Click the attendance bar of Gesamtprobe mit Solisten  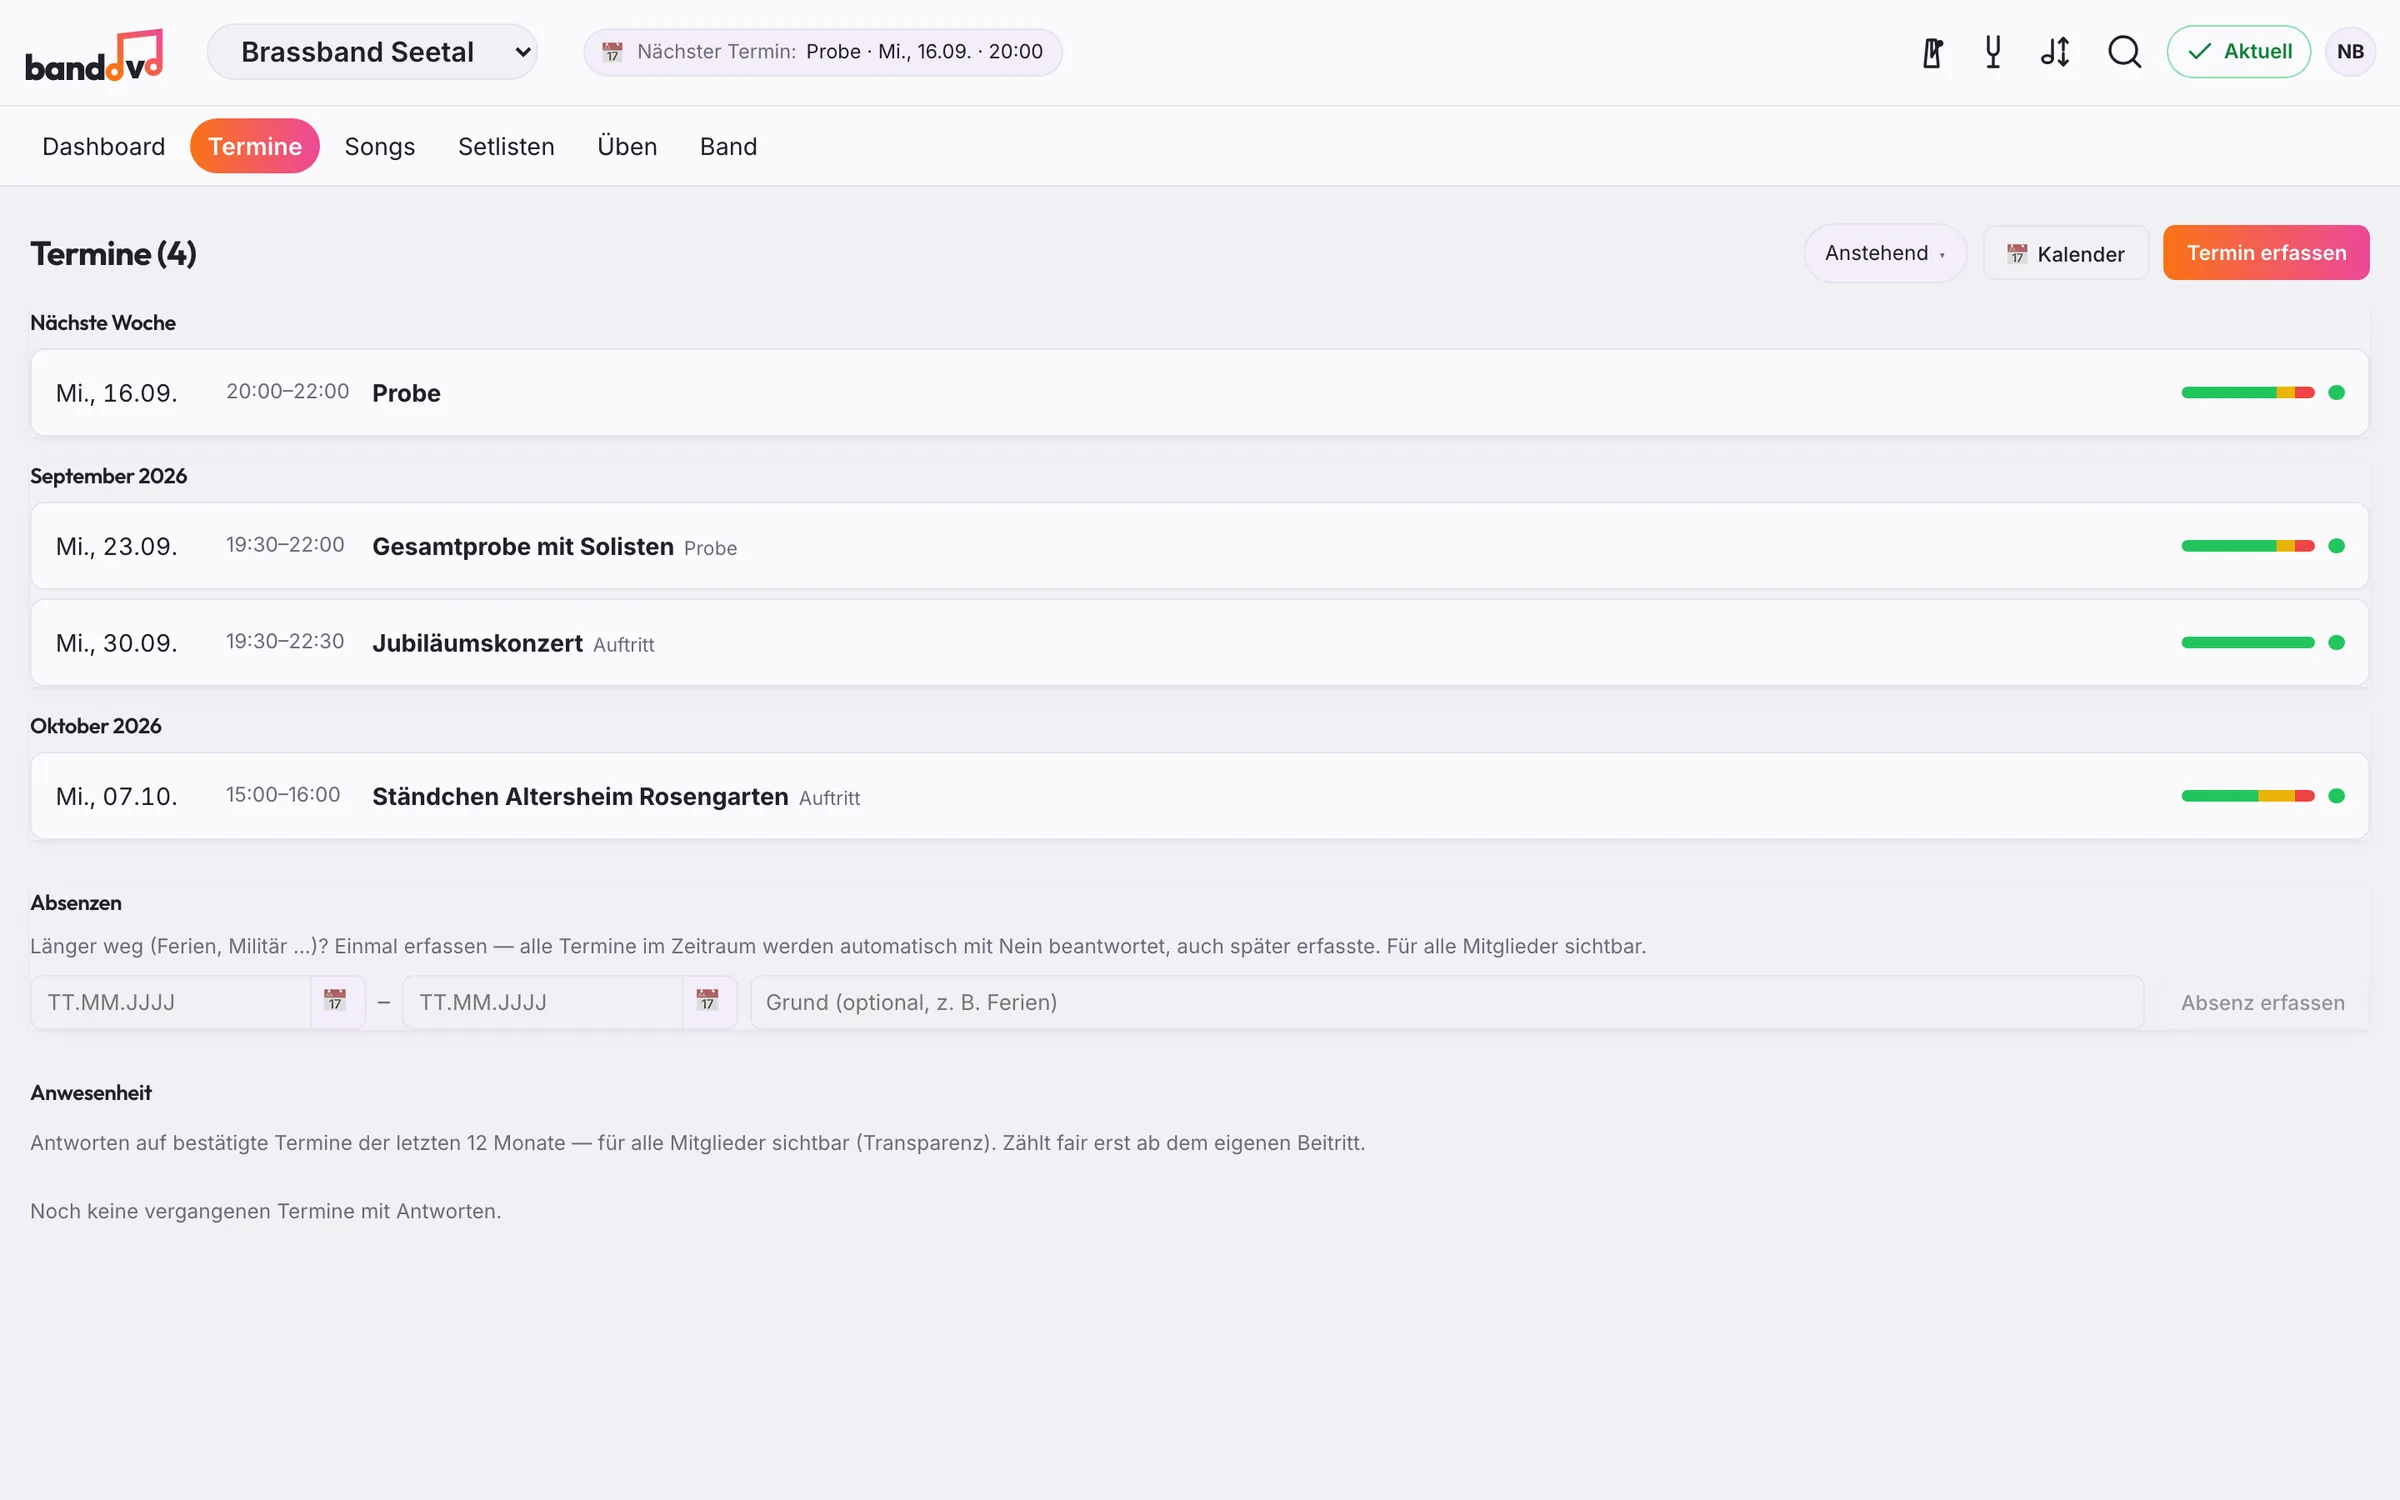coord(2248,546)
